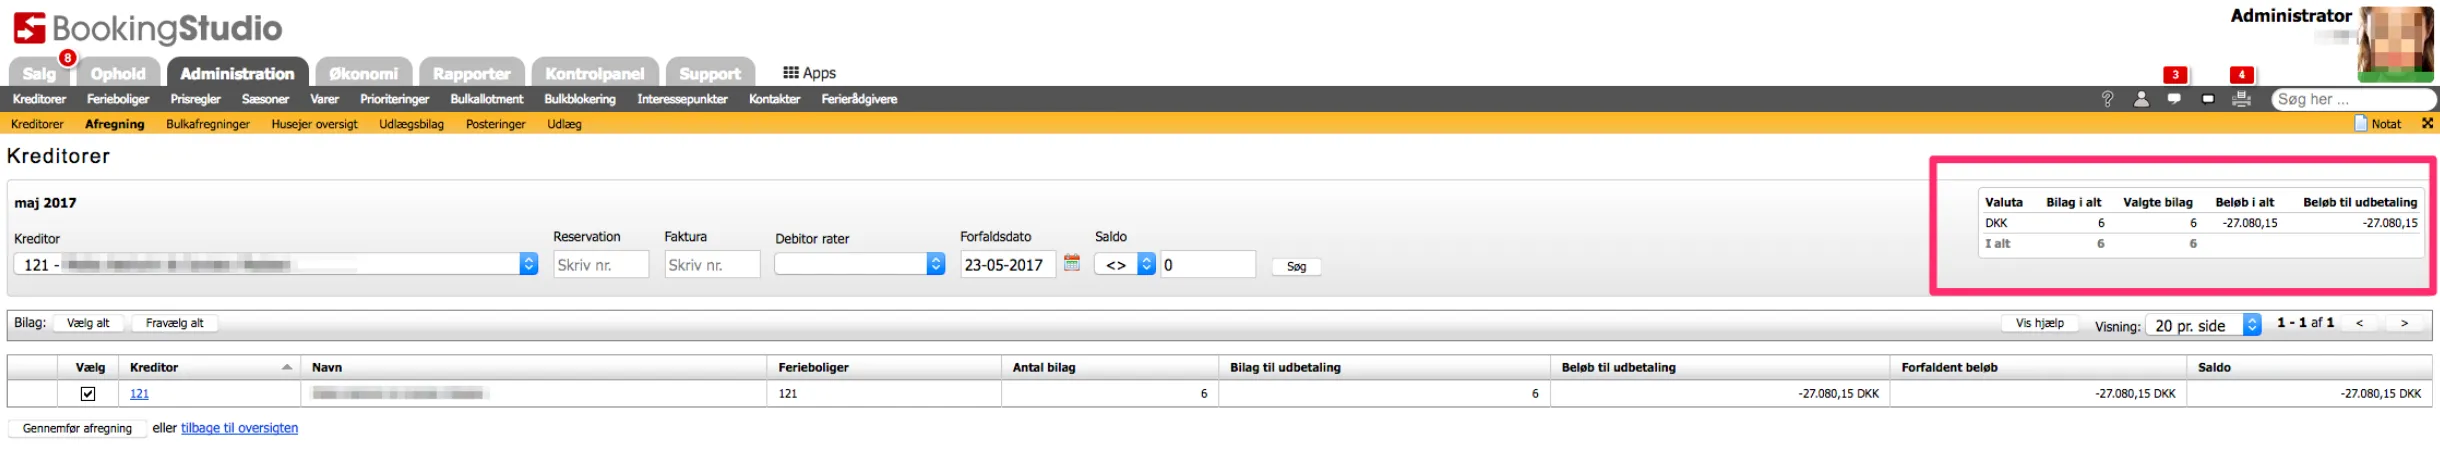
Task: Click the printer icon in top bar
Action: click(x=2241, y=99)
